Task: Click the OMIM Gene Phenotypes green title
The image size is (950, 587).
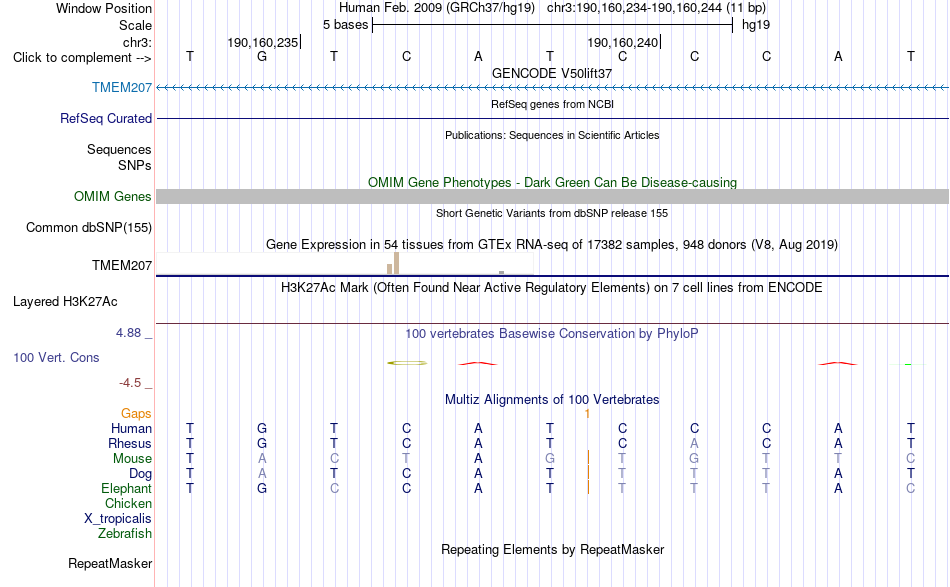Action: [552, 182]
